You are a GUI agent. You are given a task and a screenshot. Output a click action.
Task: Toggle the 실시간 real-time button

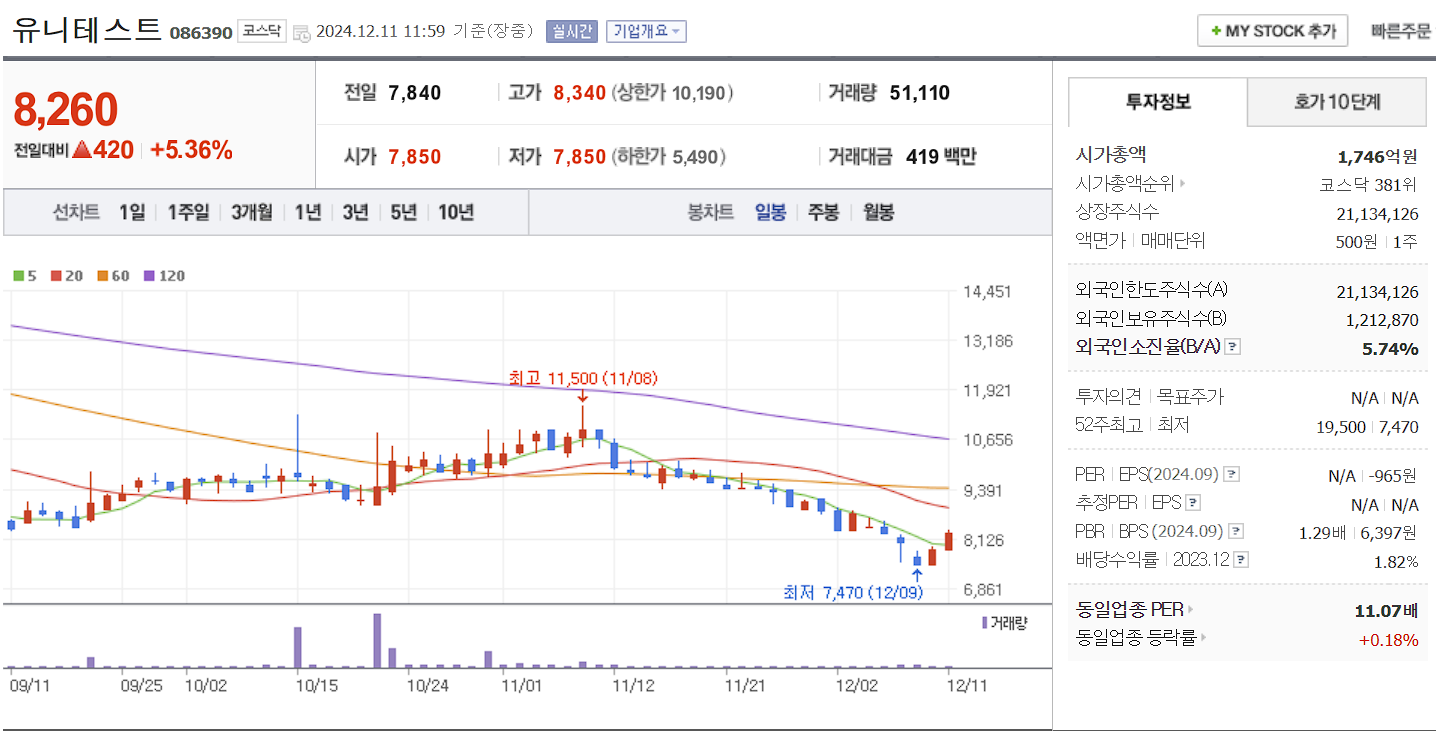(x=571, y=31)
